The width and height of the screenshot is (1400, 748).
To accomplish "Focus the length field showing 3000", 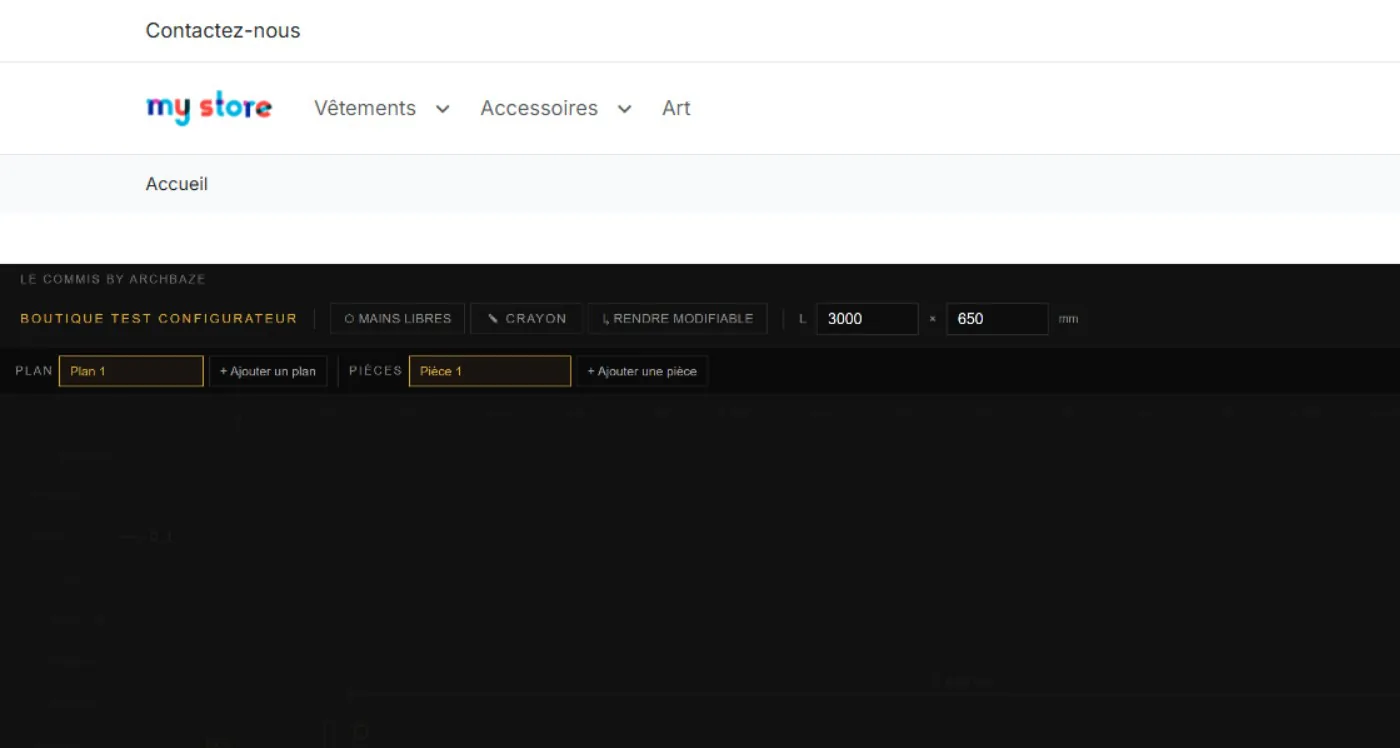I will tap(867, 319).
